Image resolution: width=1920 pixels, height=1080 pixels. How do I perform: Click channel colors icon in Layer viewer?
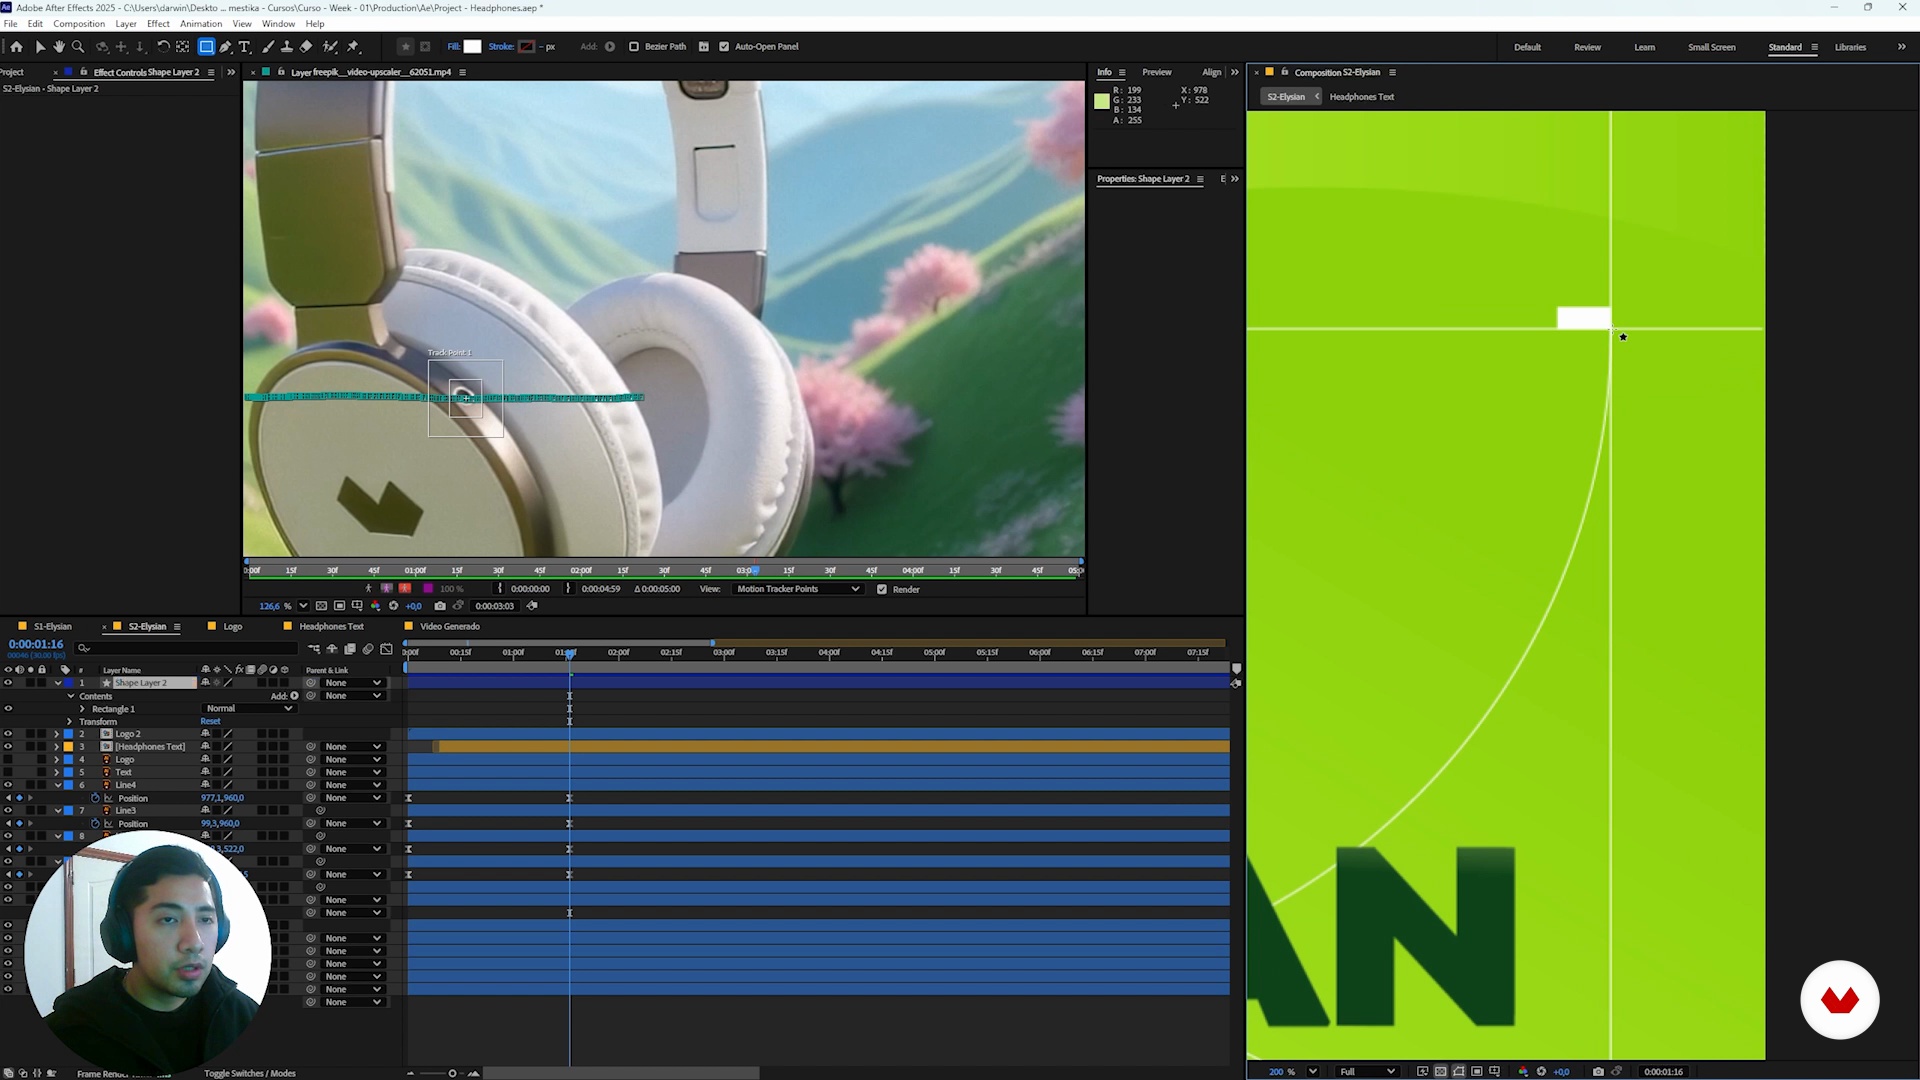click(375, 606)
